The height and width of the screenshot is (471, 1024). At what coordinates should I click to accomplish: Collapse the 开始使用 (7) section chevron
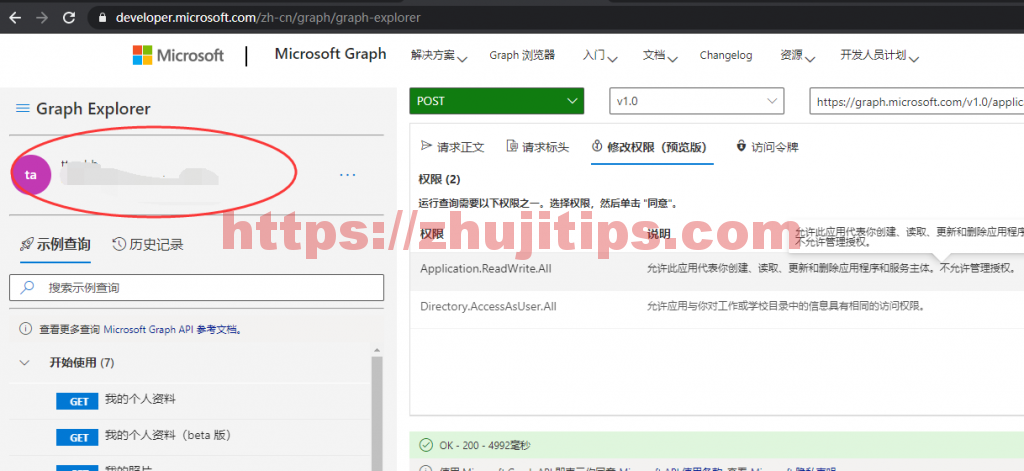click(25, 363)
